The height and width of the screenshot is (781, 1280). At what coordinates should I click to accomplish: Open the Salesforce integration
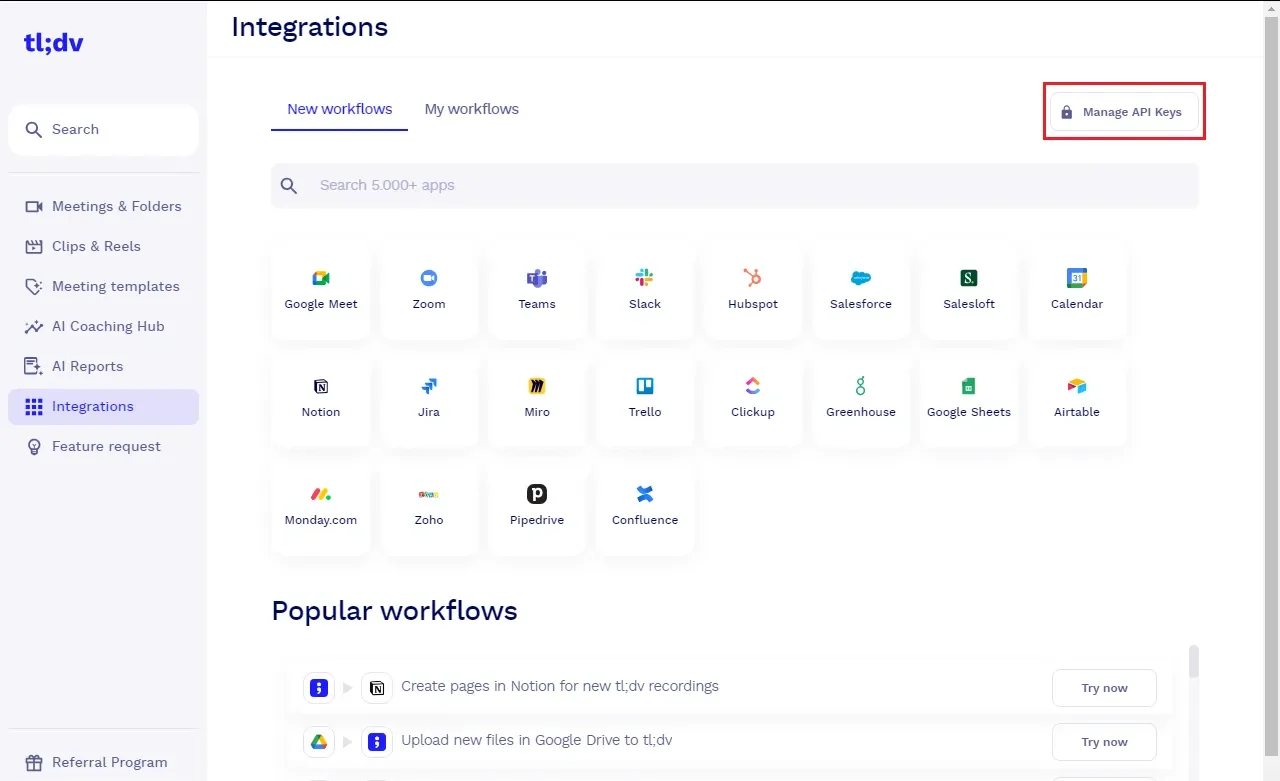pyautogui.click(x=861, y=290)
